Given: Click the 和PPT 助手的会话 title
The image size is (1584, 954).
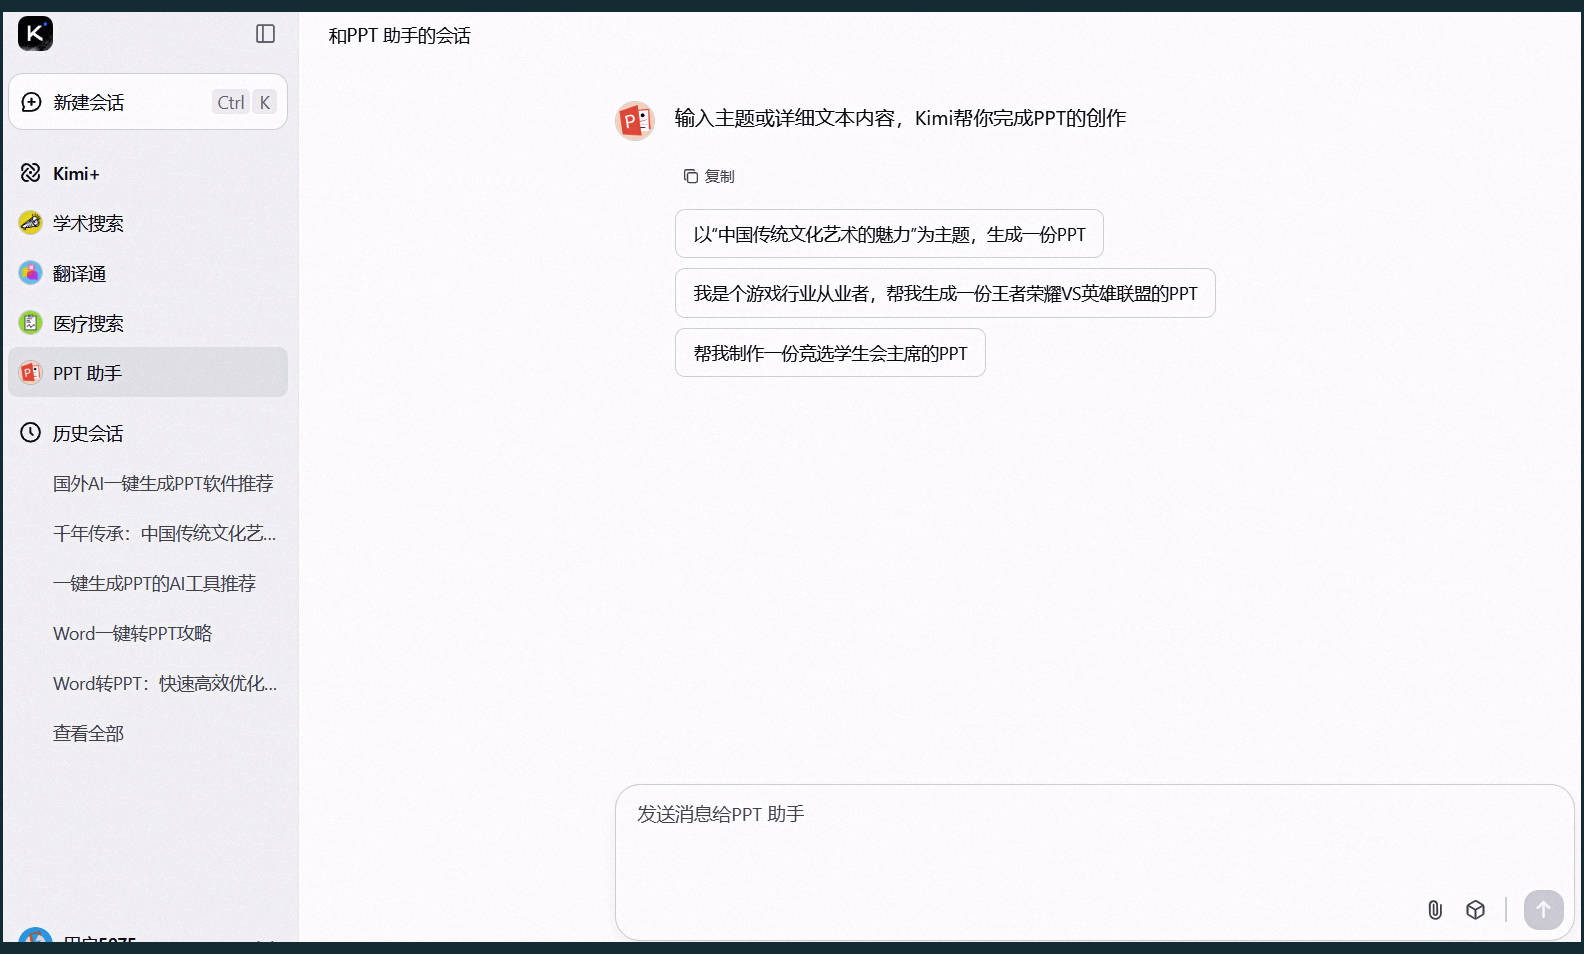Looking at the screenshot, I should [399, 36].
